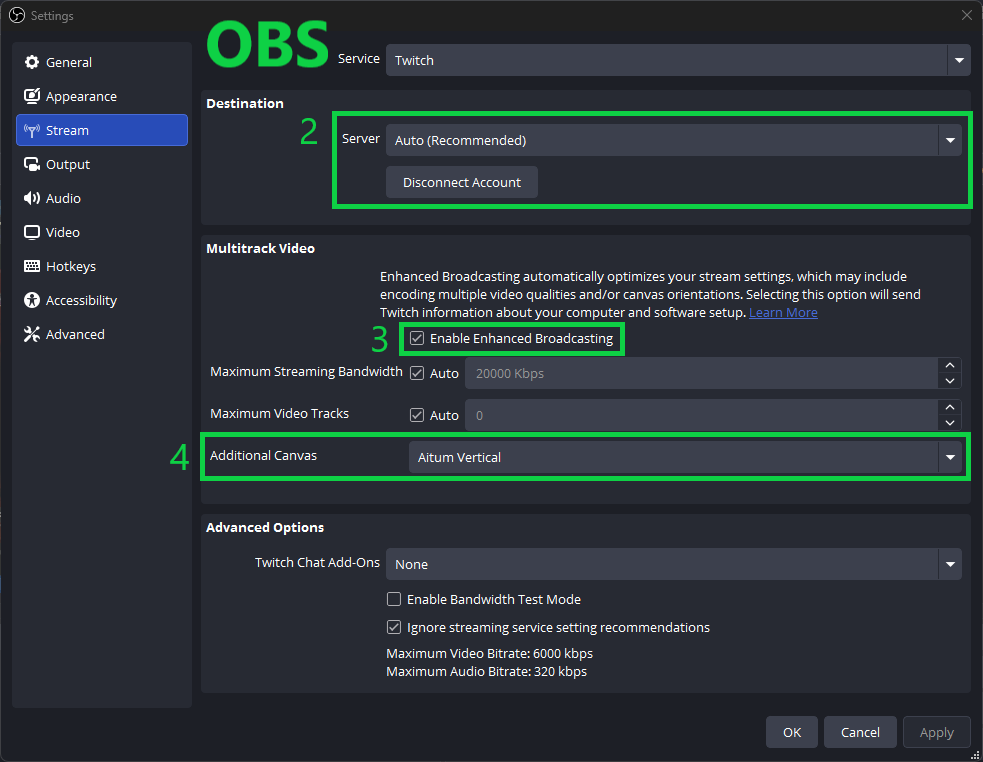Uncheck Ignore streaming service setting recommendations
This screenshot has height=762, width=983.
click(394, 627)
